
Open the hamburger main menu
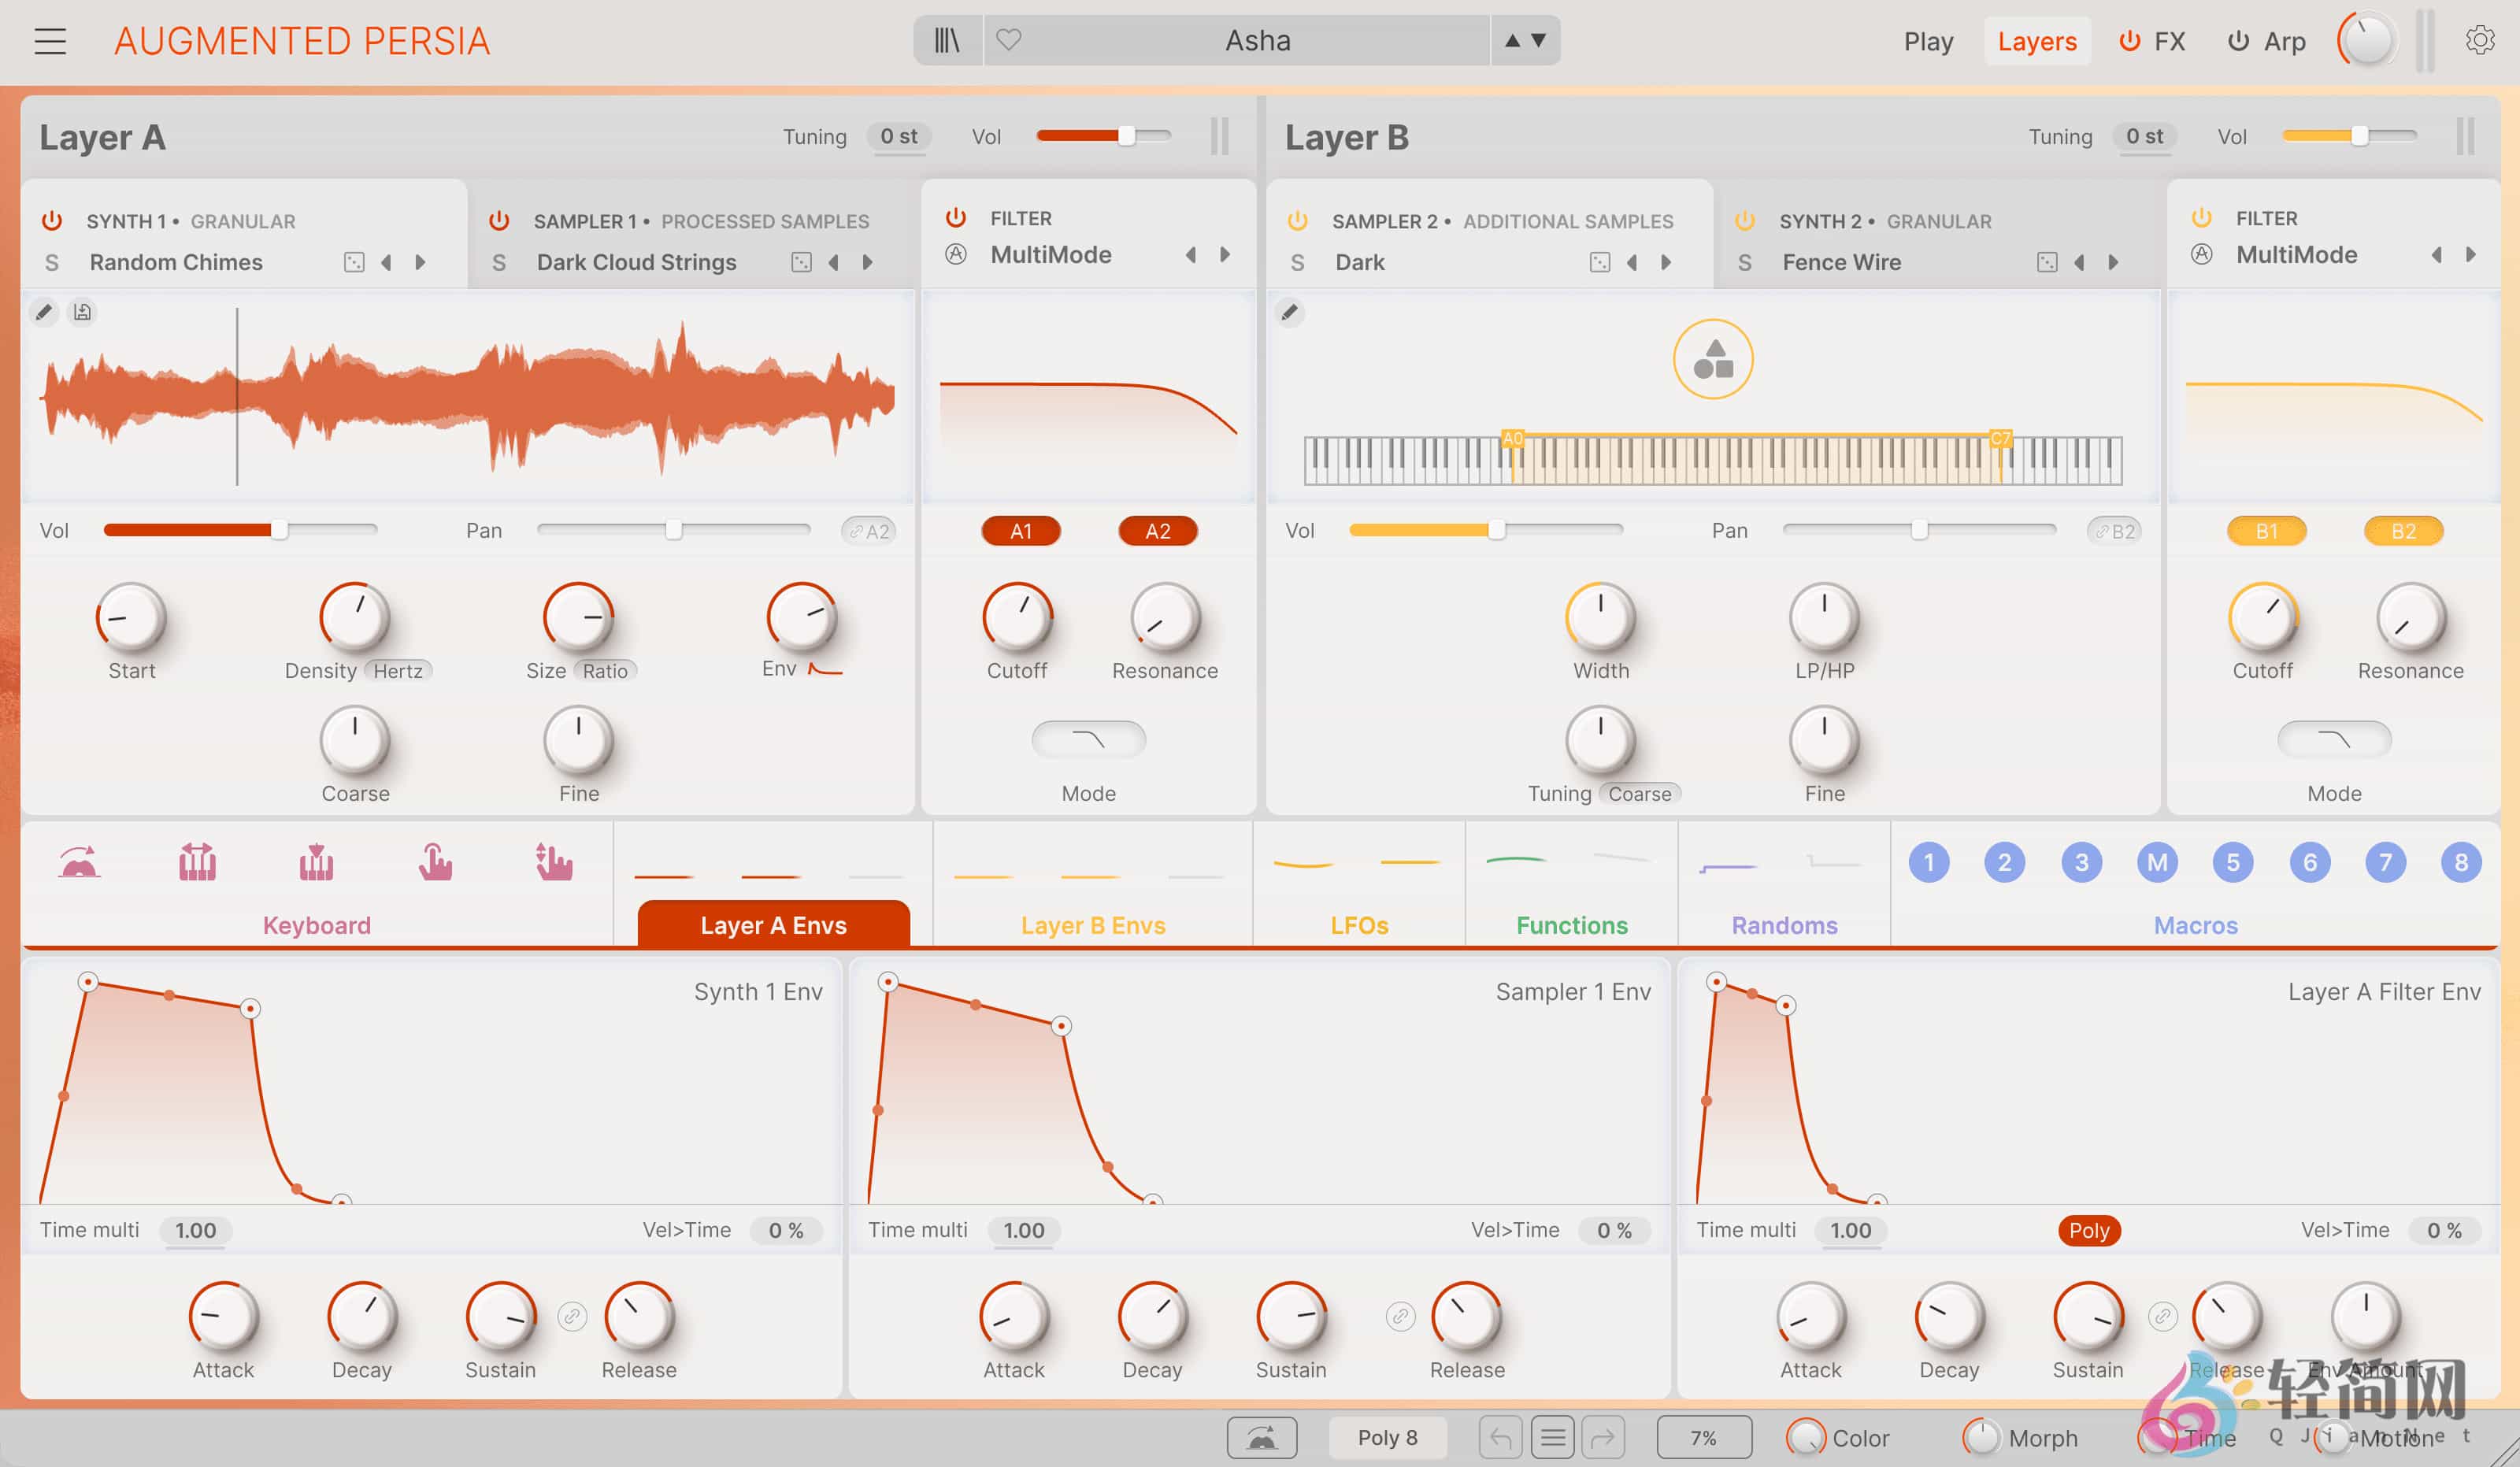click(x=50, y=41)
